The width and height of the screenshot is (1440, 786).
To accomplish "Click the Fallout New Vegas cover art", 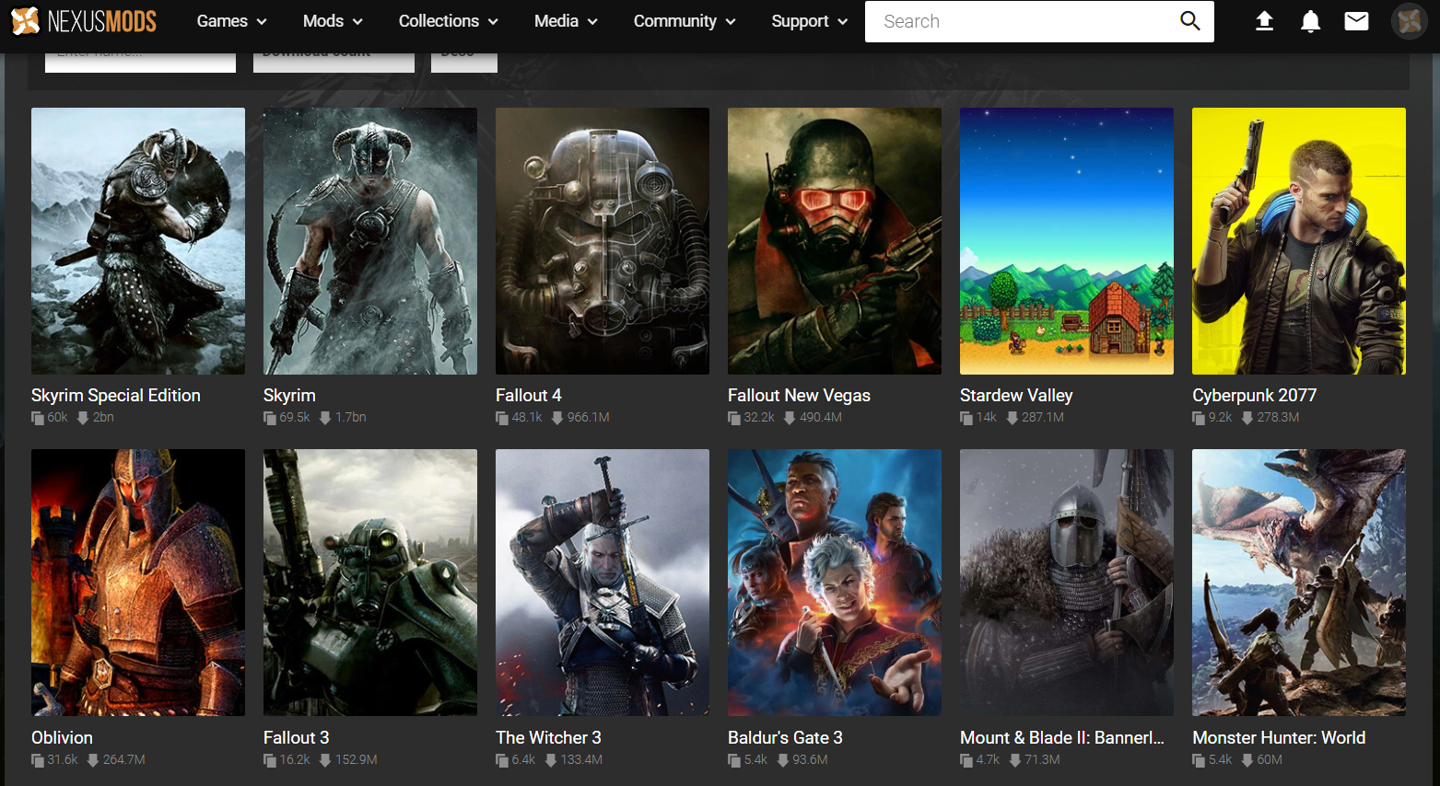I will (x=834, y=241).
